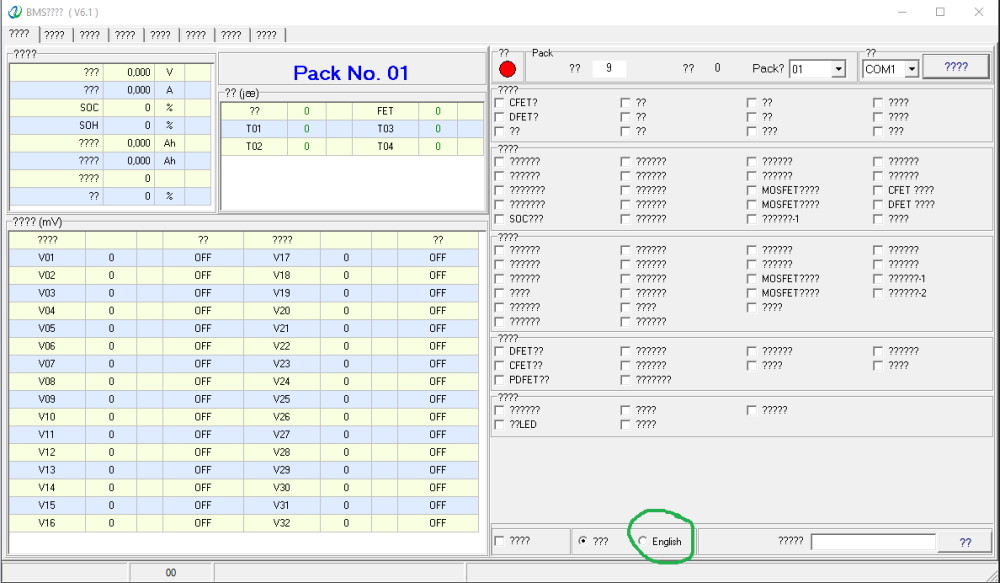Select the V12 cell label
Screen dimensions: 1000x583
[47, 452]
